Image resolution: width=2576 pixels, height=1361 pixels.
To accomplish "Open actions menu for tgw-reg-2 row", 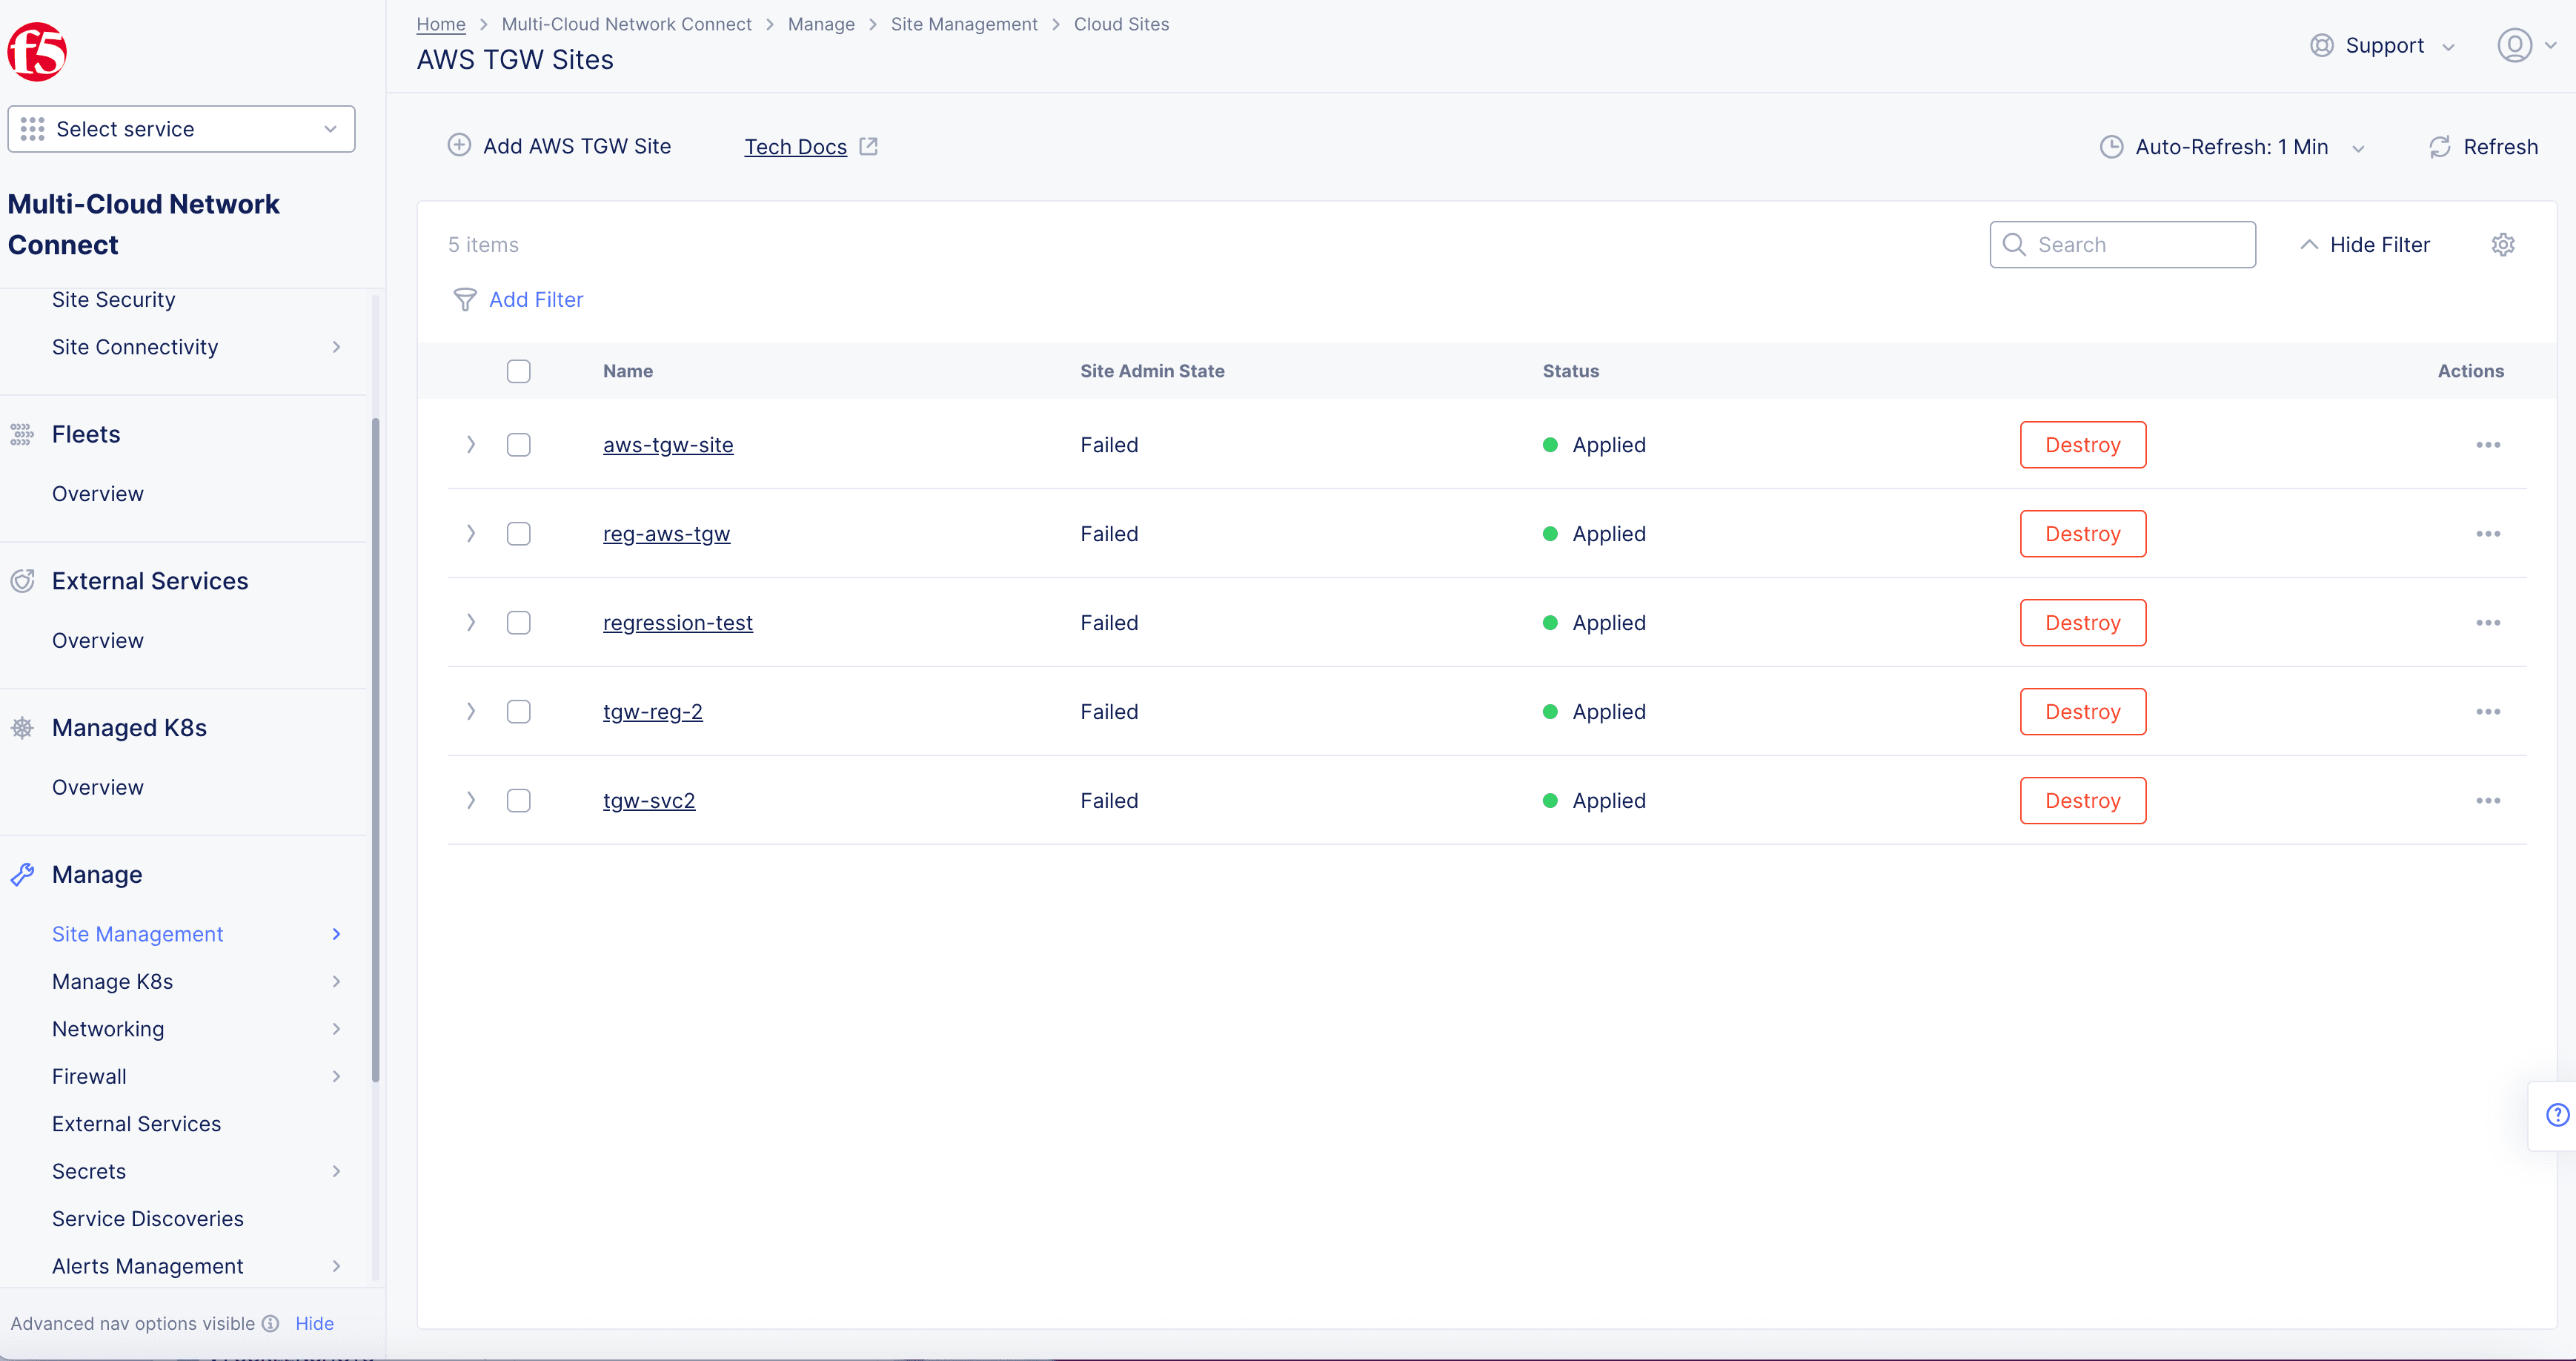I will point(2488,712).
